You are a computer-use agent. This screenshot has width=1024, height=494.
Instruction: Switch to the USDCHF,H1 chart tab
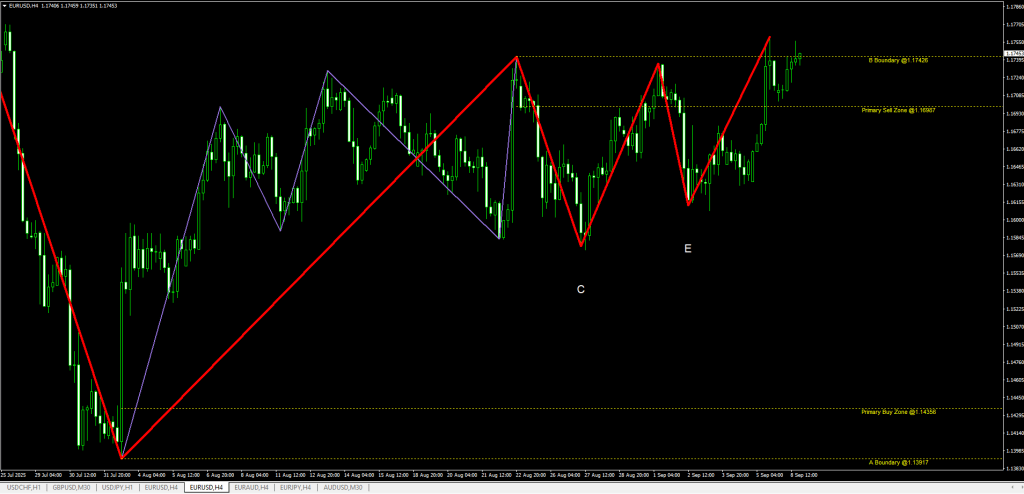[x=21, y=487]
